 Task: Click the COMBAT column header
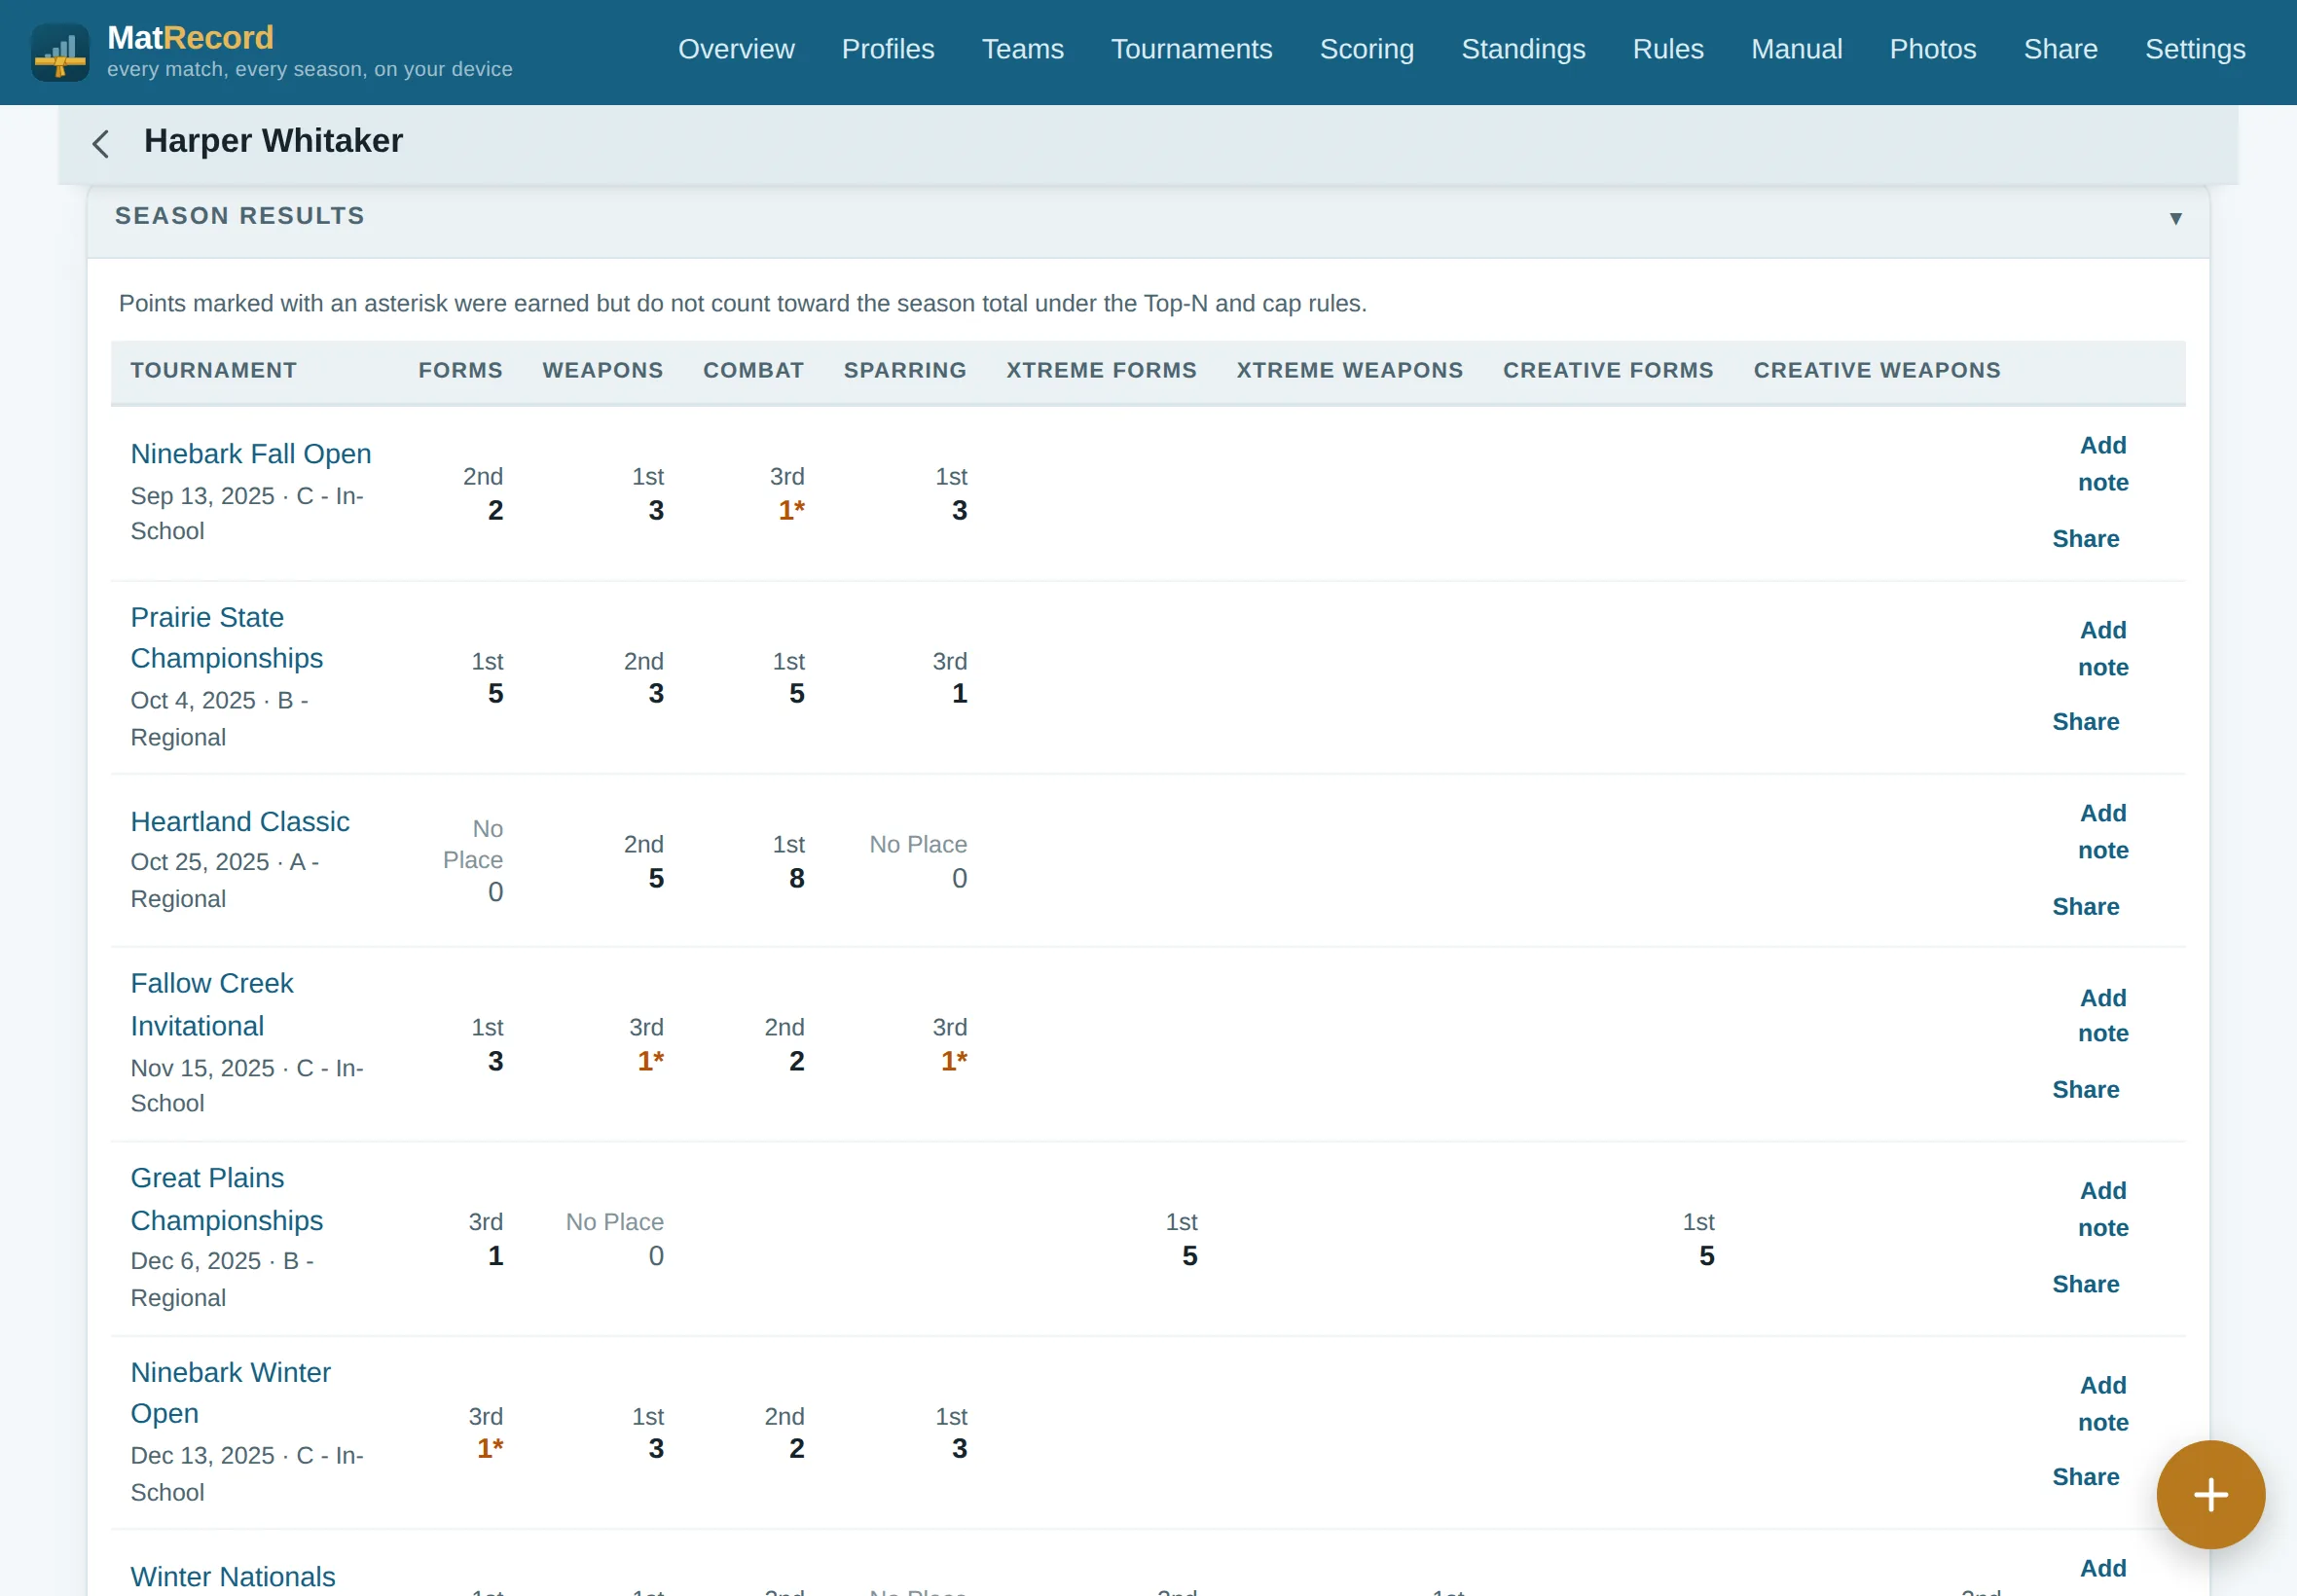(753, 370)
